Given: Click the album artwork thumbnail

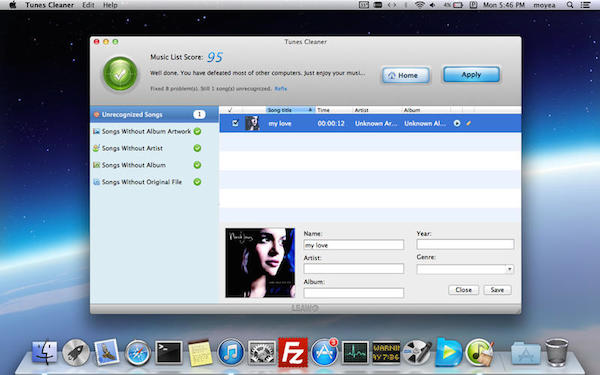Looking at the screenshot, I should [x=260, y=262].
